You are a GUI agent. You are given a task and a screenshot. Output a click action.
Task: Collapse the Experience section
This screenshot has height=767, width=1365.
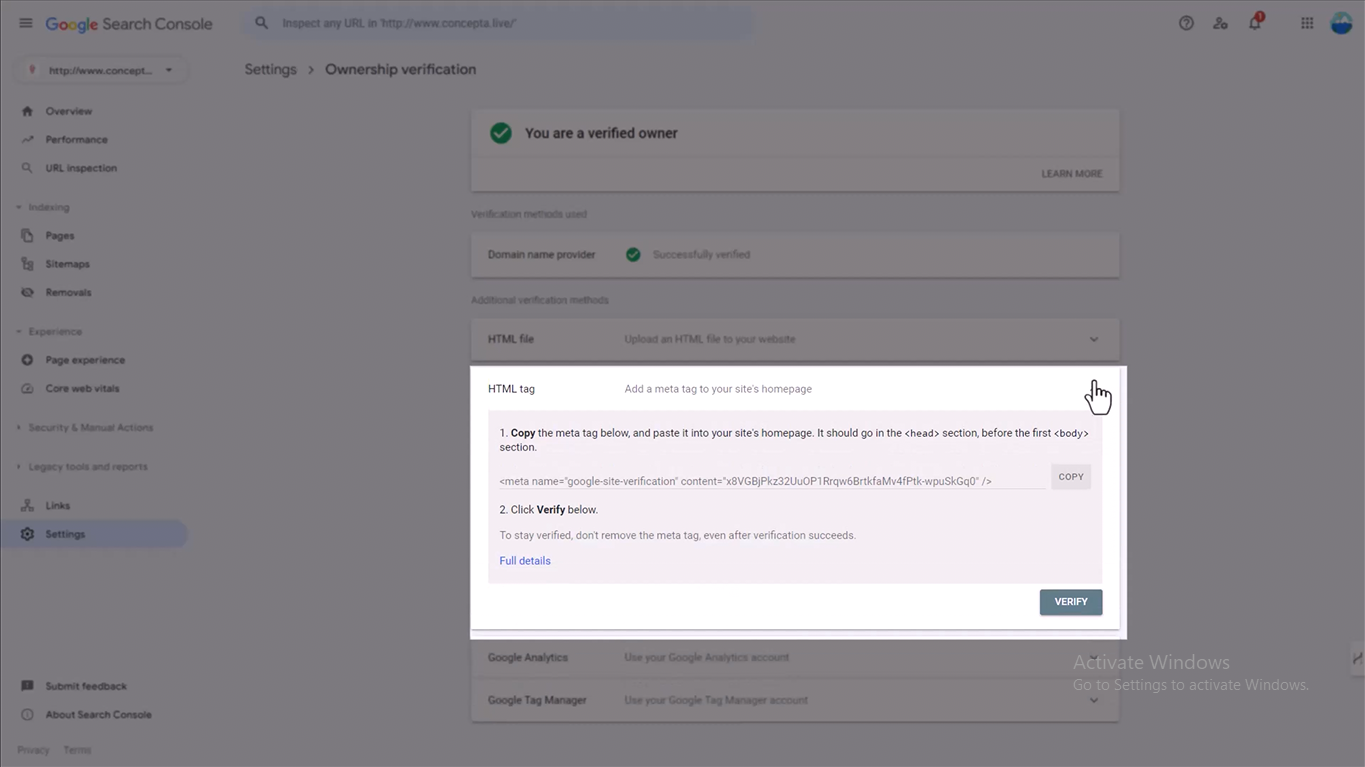pyautogui.click(x=50, y=331)
